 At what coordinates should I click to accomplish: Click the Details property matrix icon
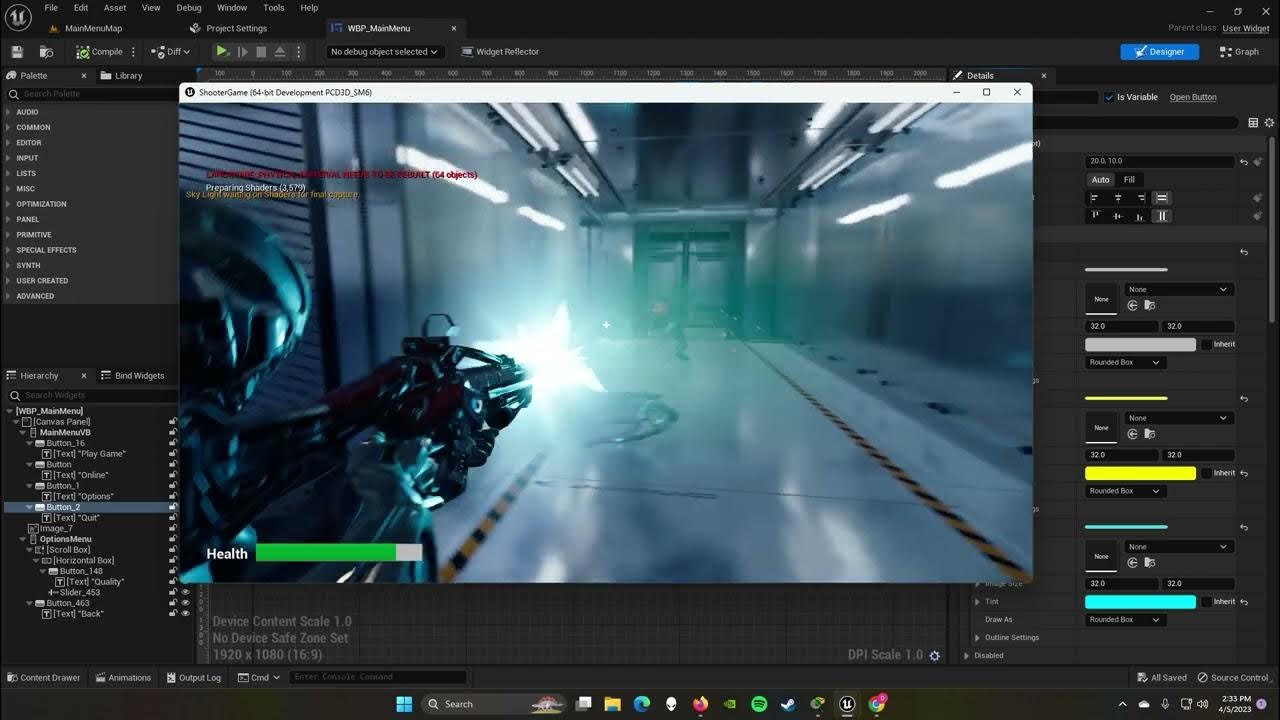point(1253,123)
